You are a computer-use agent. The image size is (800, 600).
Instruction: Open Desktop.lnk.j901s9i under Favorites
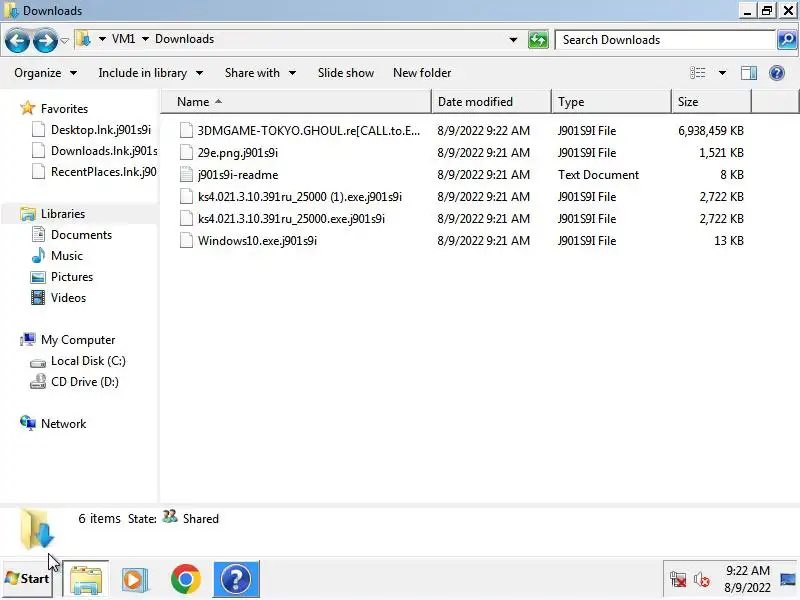(x=101, y=130)
